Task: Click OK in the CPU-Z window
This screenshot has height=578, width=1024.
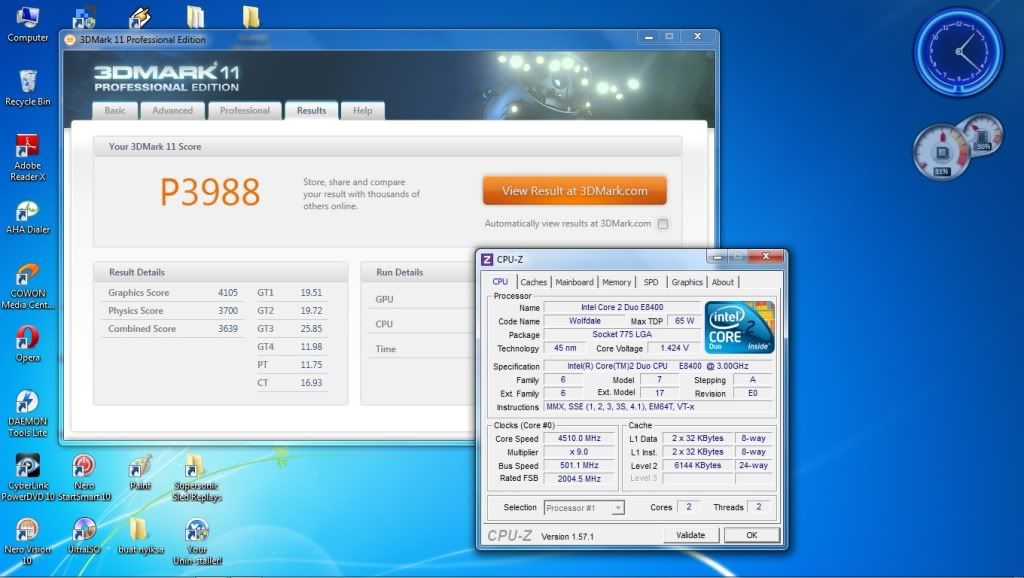Action: coord(752,535)
